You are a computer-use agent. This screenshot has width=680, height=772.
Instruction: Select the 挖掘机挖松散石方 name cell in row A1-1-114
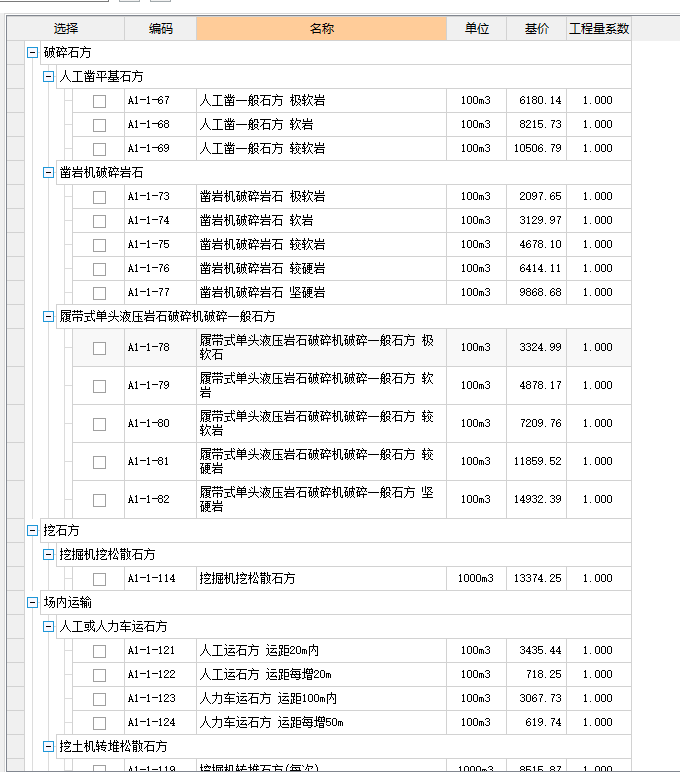[x=322, y=578]
